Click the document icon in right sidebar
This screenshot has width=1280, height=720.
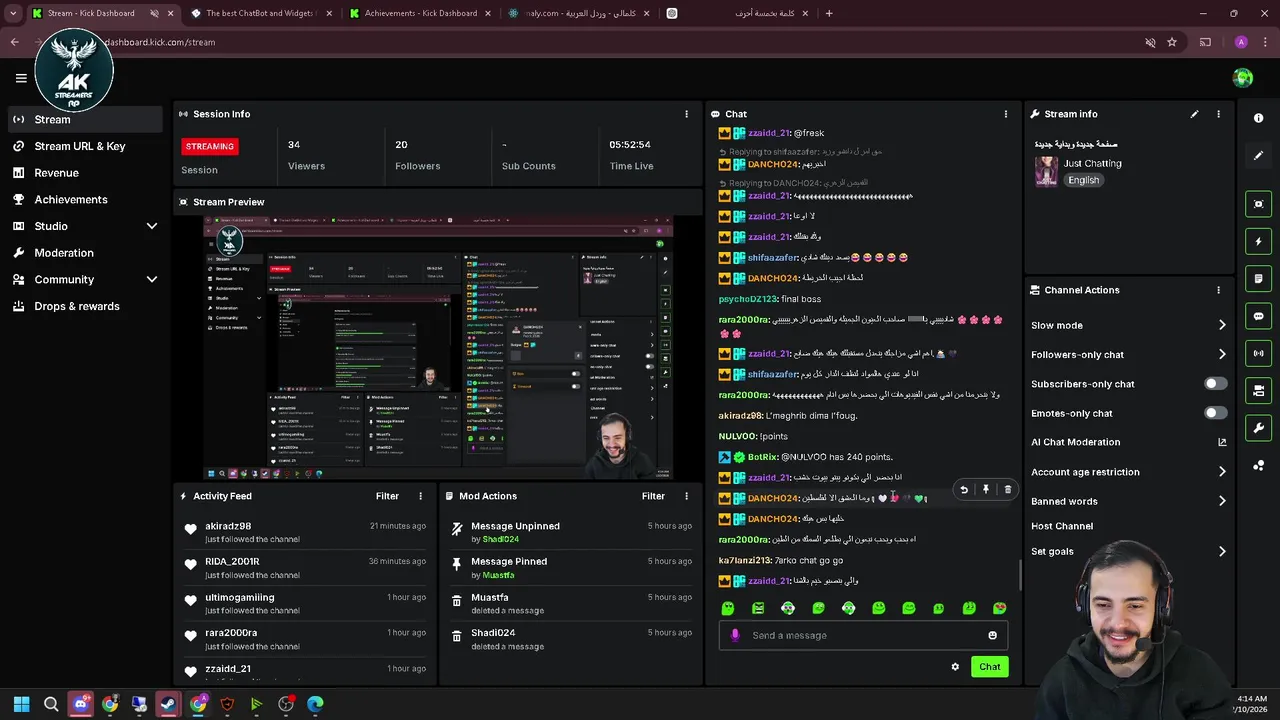(x=1258, y=279)
